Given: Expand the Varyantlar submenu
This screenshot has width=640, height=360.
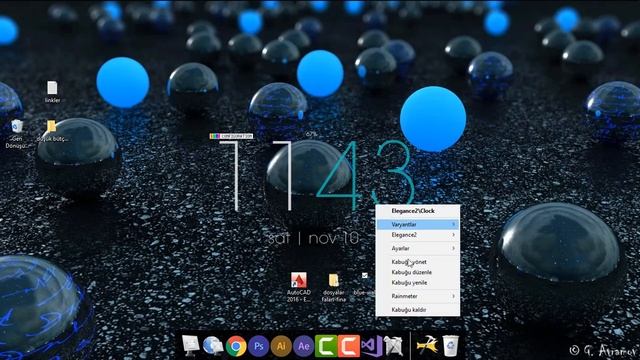Looking at the screenshot, I should [x=418, y=224].
